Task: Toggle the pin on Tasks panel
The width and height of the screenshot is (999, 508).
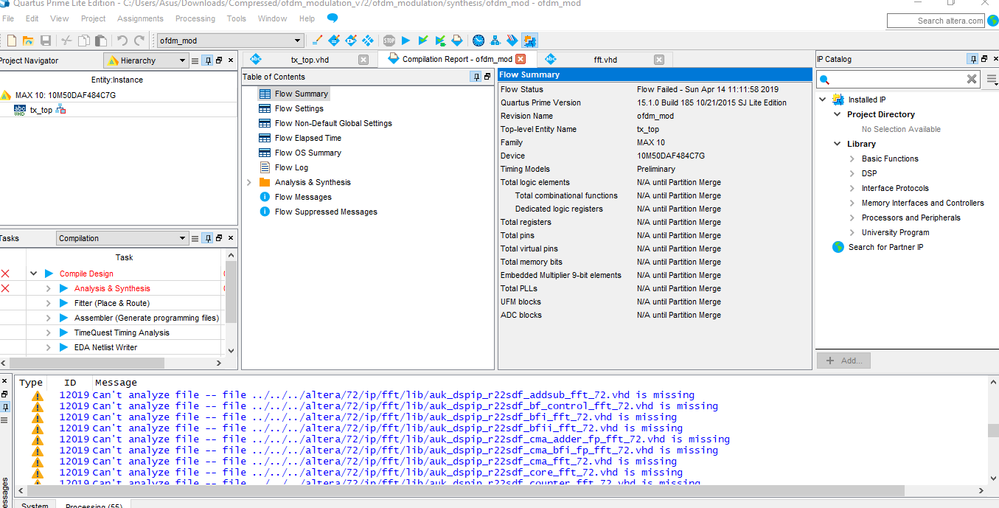Action: pos(207,238)
